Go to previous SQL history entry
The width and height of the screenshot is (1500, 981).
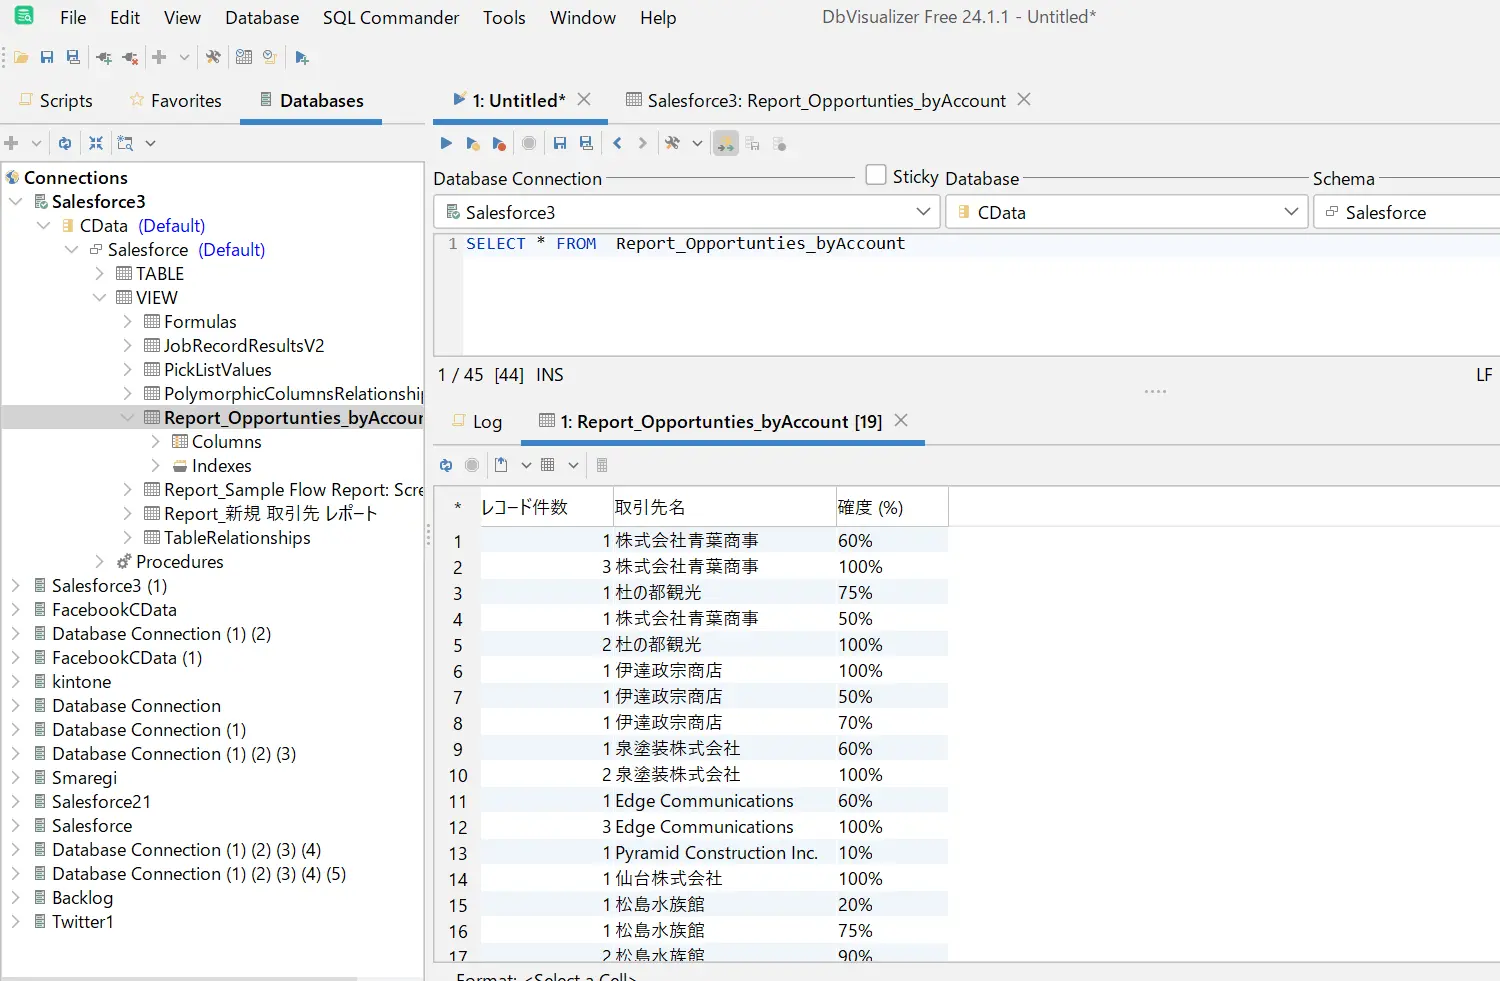pyautogui.click(x=617, y=143)
